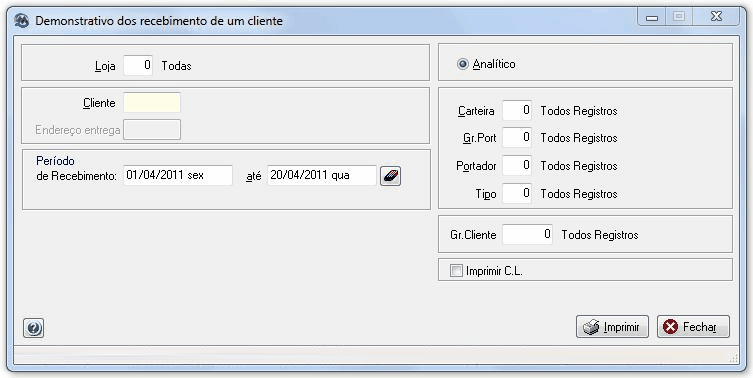This screenshot has height=378, width=753.
Task: Click the application icon in the title bar
Action: [22, 21]
